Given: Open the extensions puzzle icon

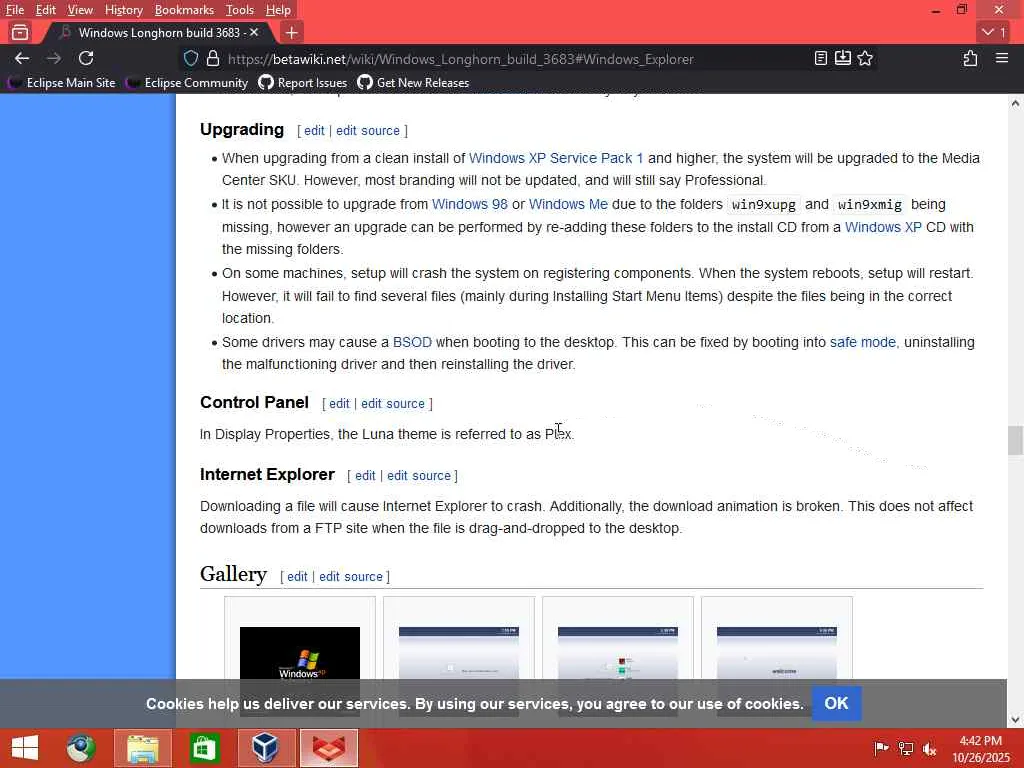Looking at the screenshot, I should 970,58.
